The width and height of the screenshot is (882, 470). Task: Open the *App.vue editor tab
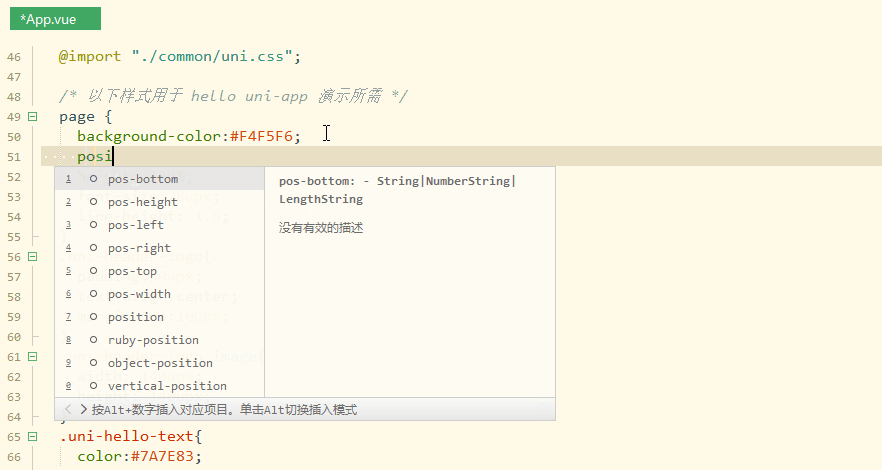(x=52, y=19)
